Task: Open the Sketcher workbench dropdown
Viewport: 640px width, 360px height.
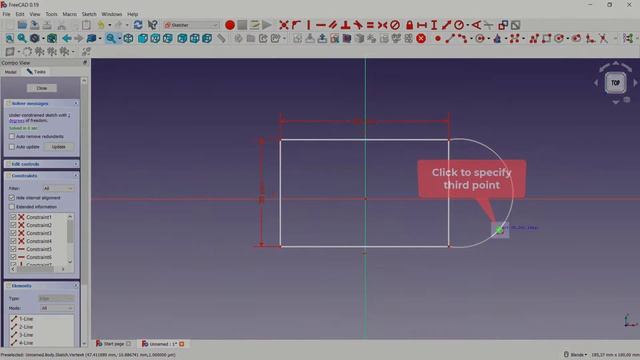Action: pyautogui.click(x=191, y=25)
